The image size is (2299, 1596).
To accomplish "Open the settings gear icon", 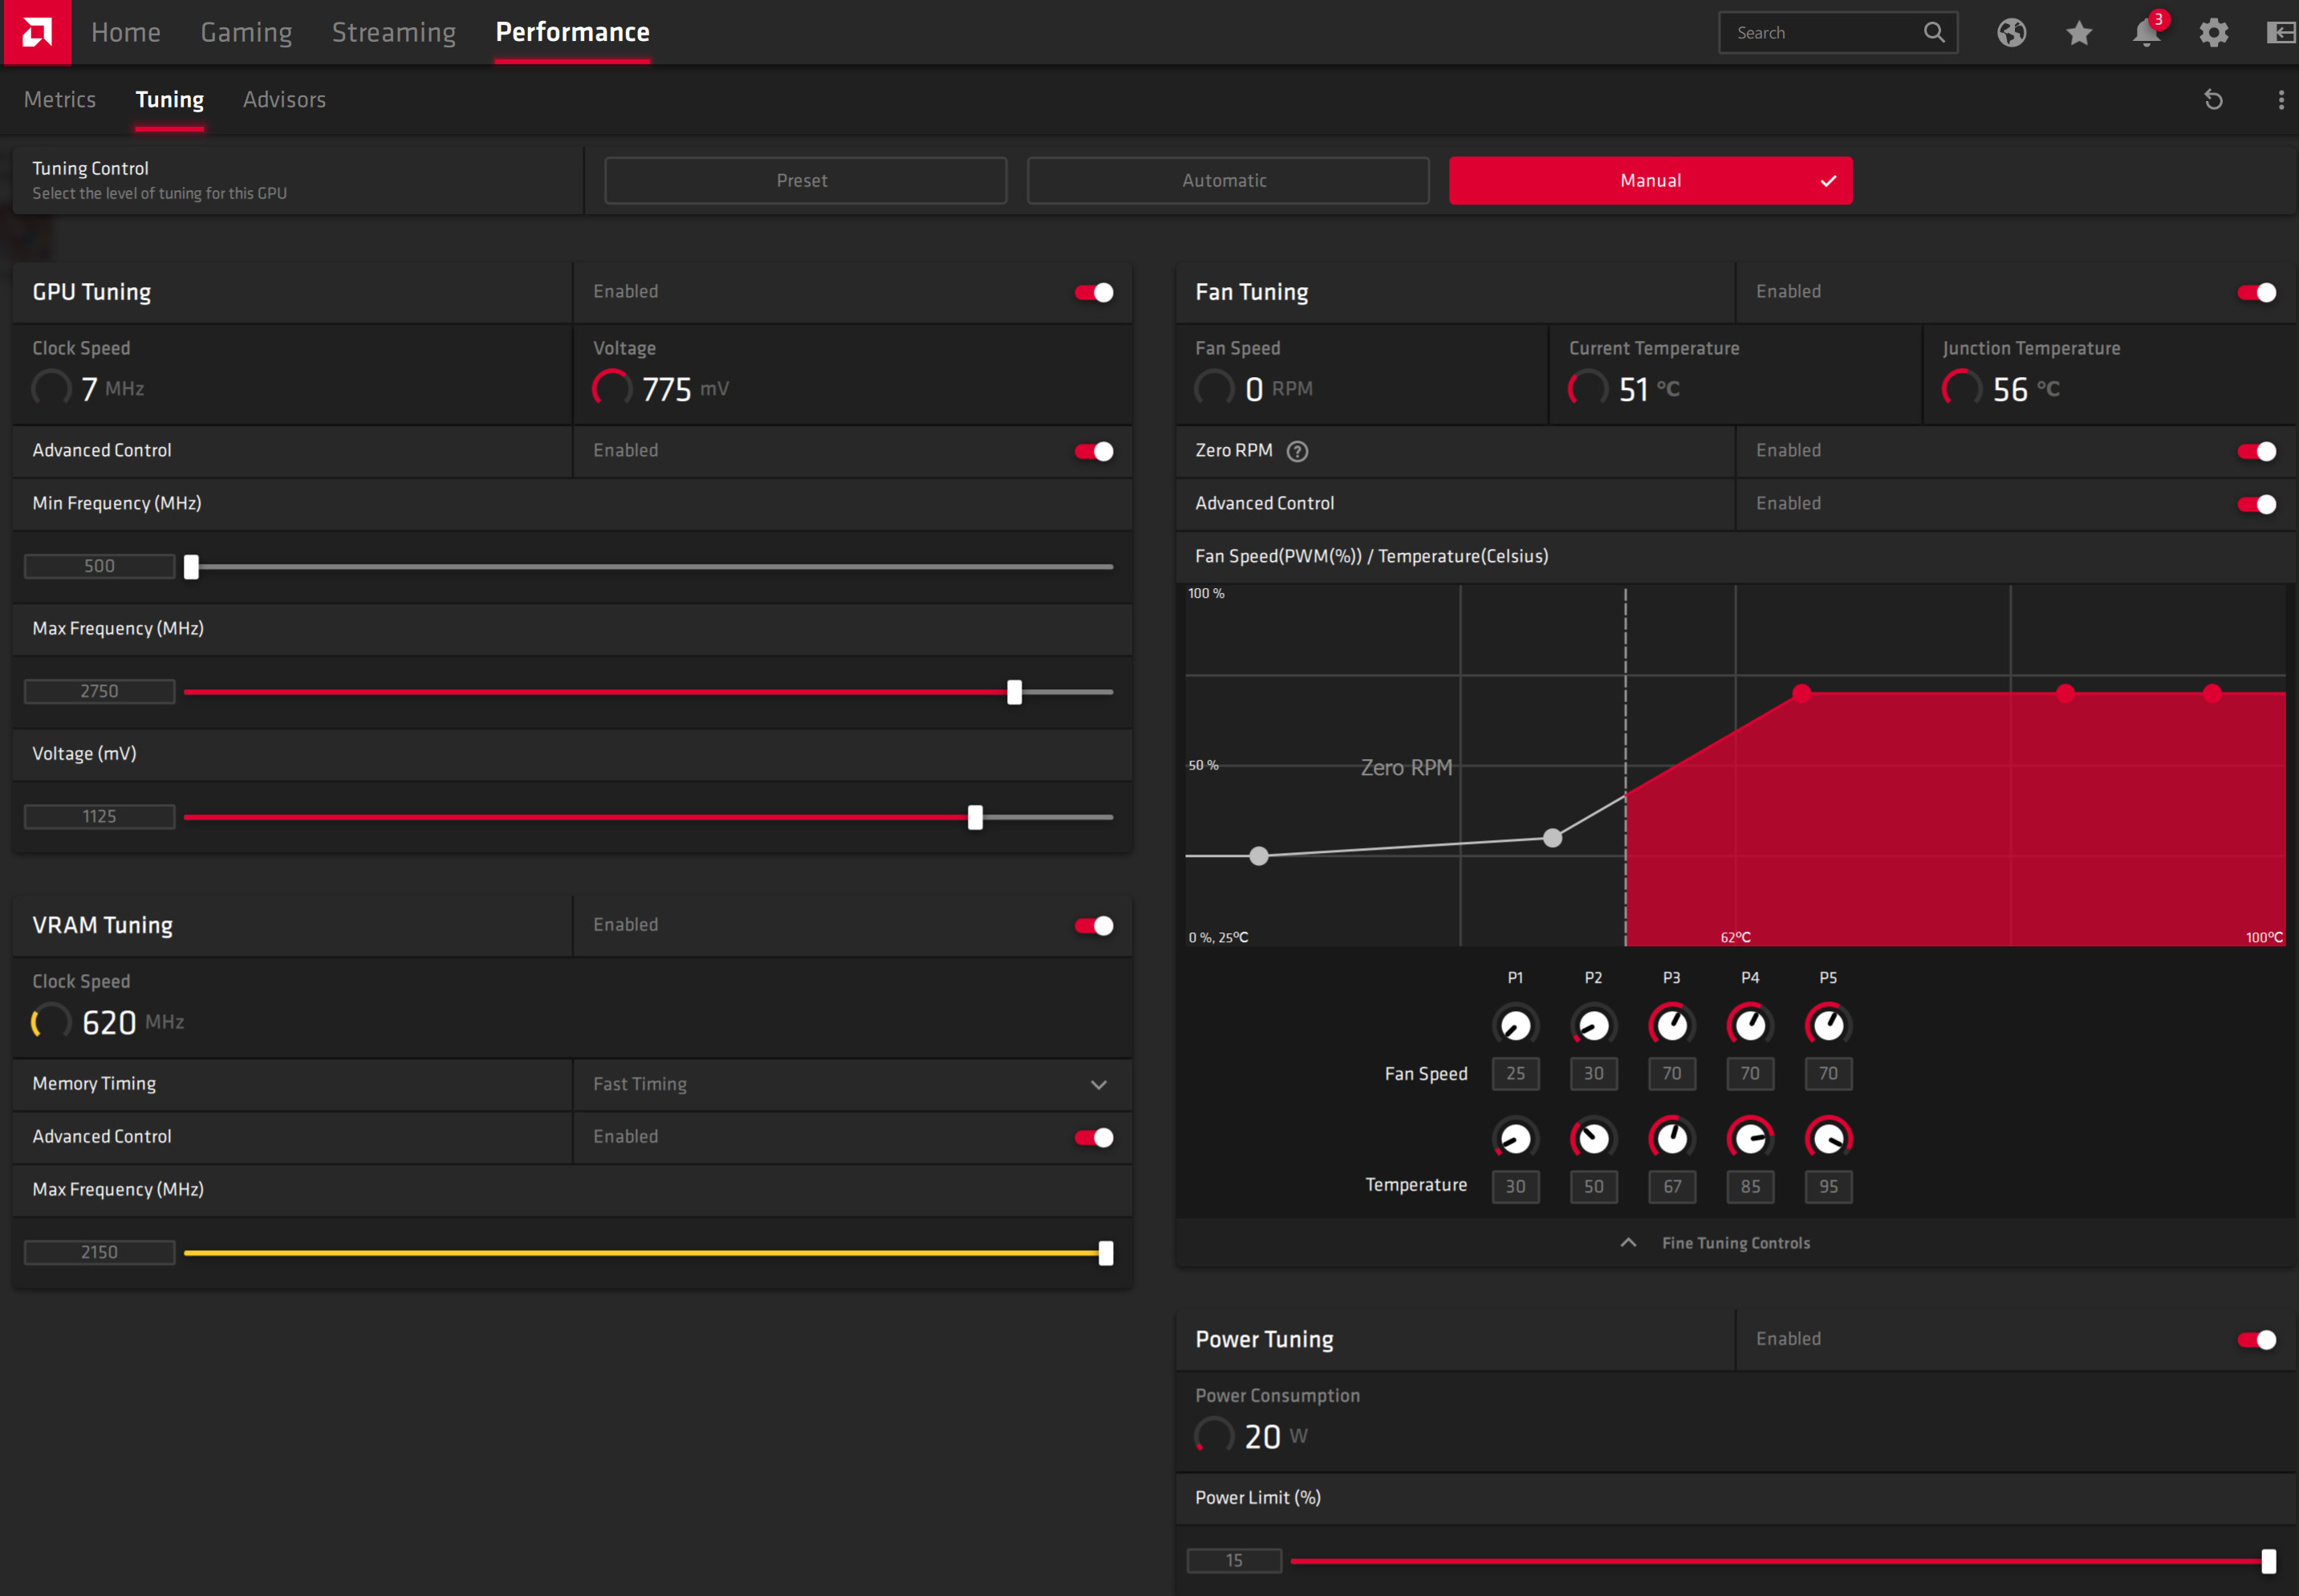I will click(2213, 33).
